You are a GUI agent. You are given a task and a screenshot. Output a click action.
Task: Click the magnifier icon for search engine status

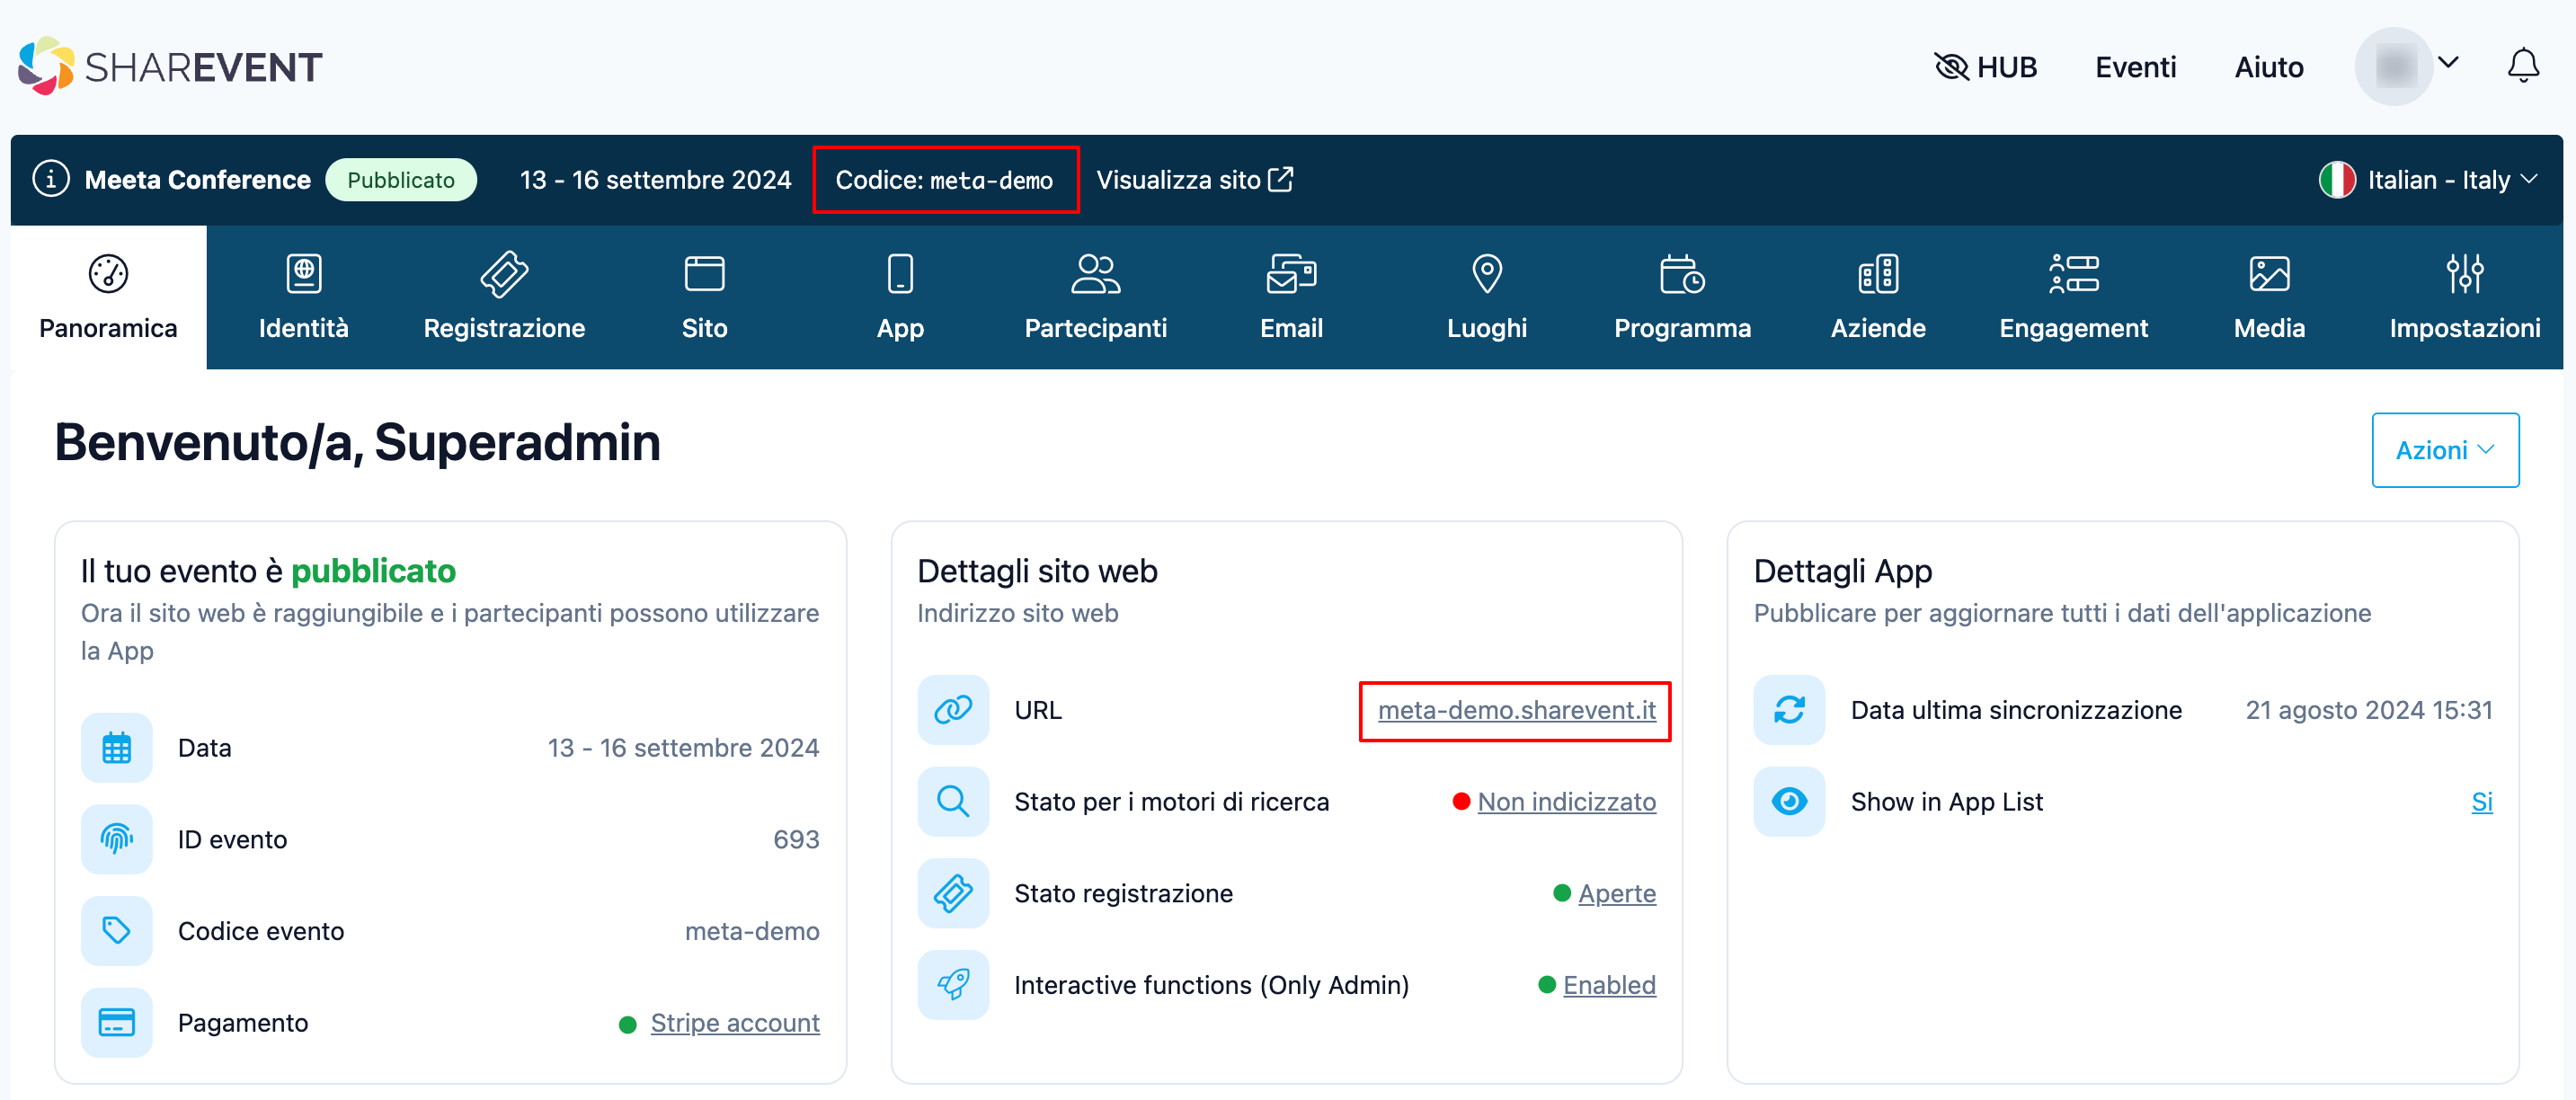pos(953,801)
